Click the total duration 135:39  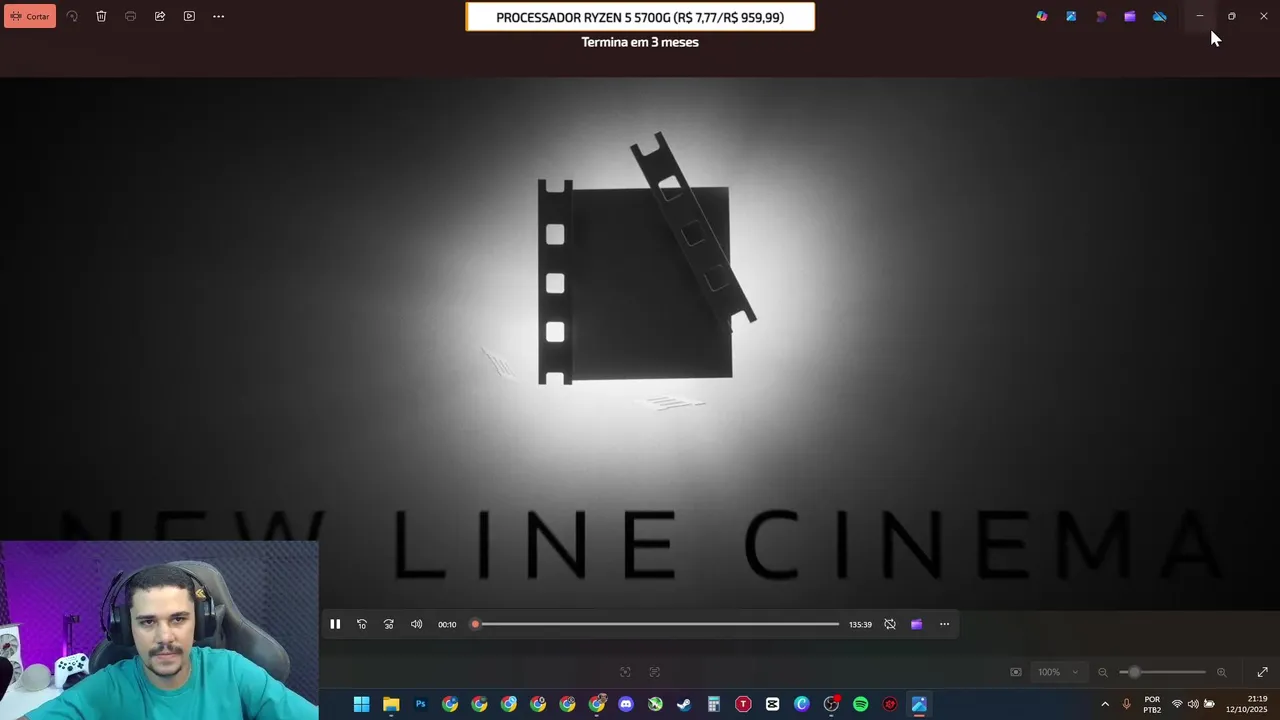coord(860,624)
